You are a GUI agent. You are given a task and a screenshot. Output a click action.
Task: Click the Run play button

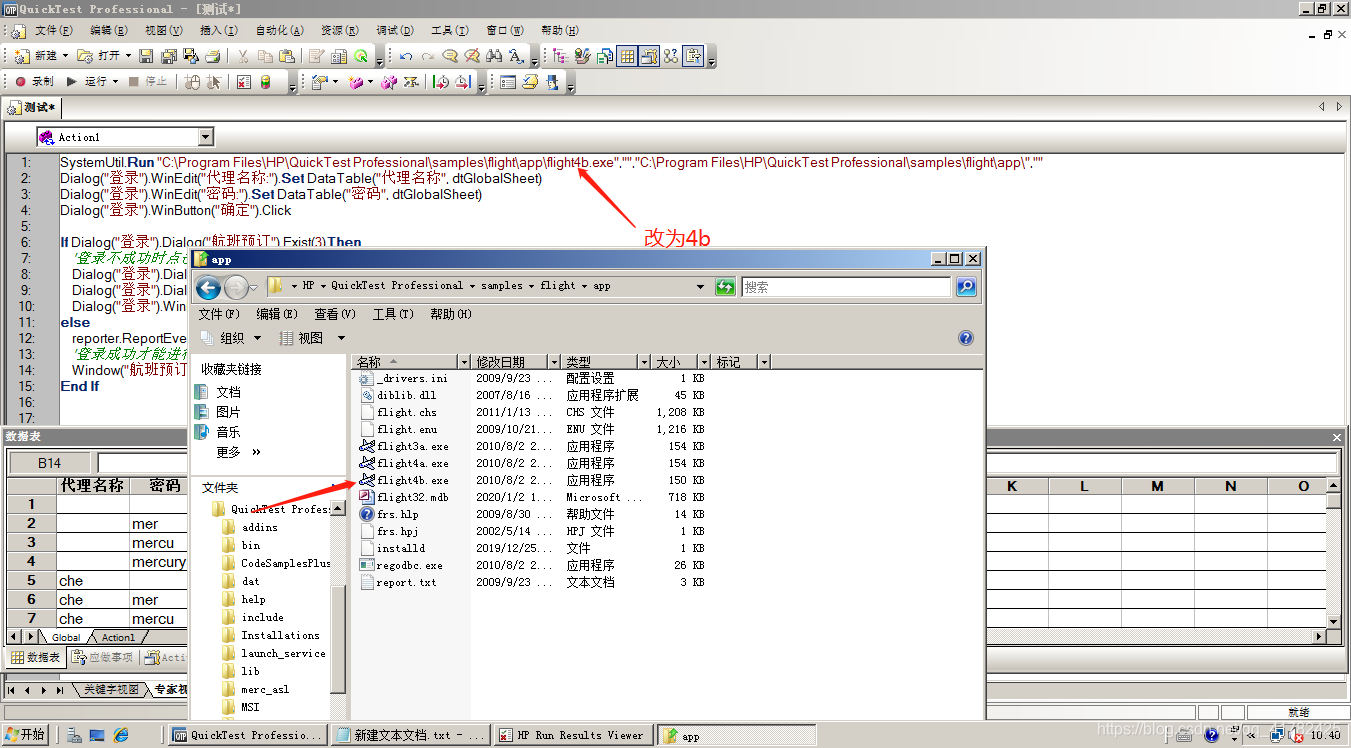tap(87, 82)
